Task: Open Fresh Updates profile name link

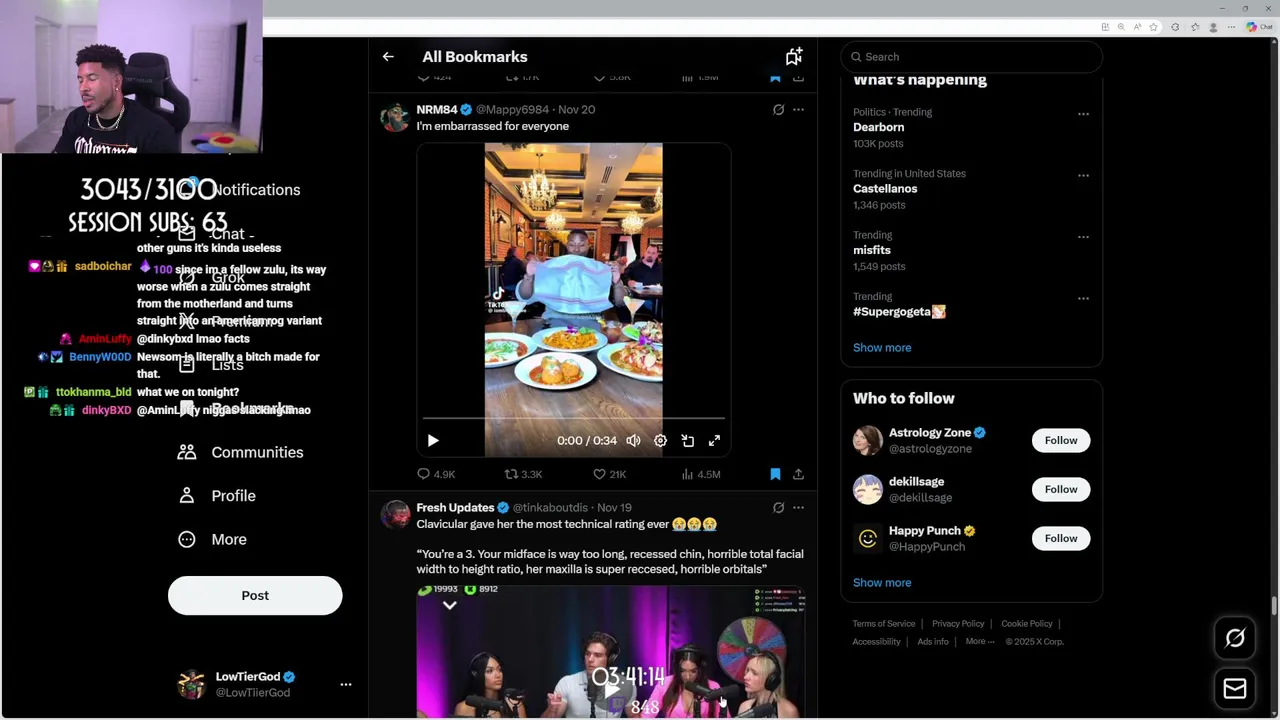Action: pyautogui.click(x=455, y=507)
